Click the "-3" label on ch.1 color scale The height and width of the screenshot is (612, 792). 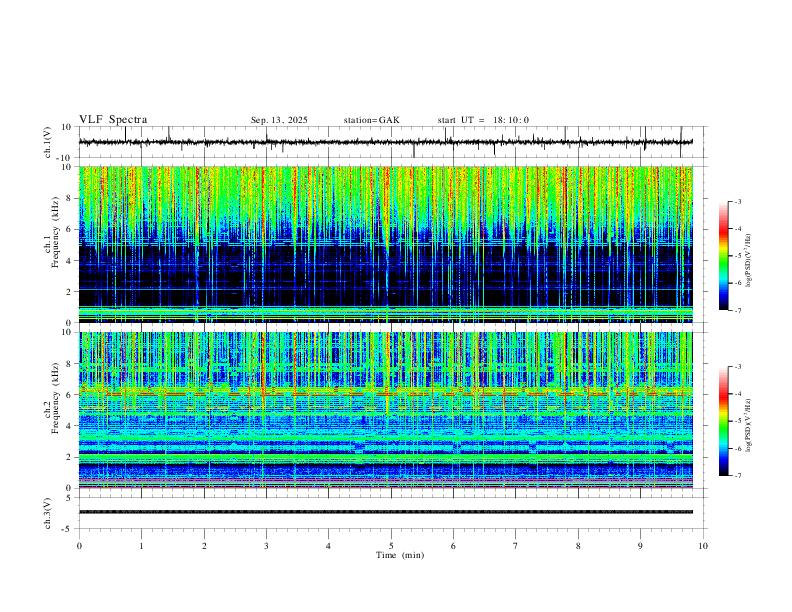[x=737, y=201]
